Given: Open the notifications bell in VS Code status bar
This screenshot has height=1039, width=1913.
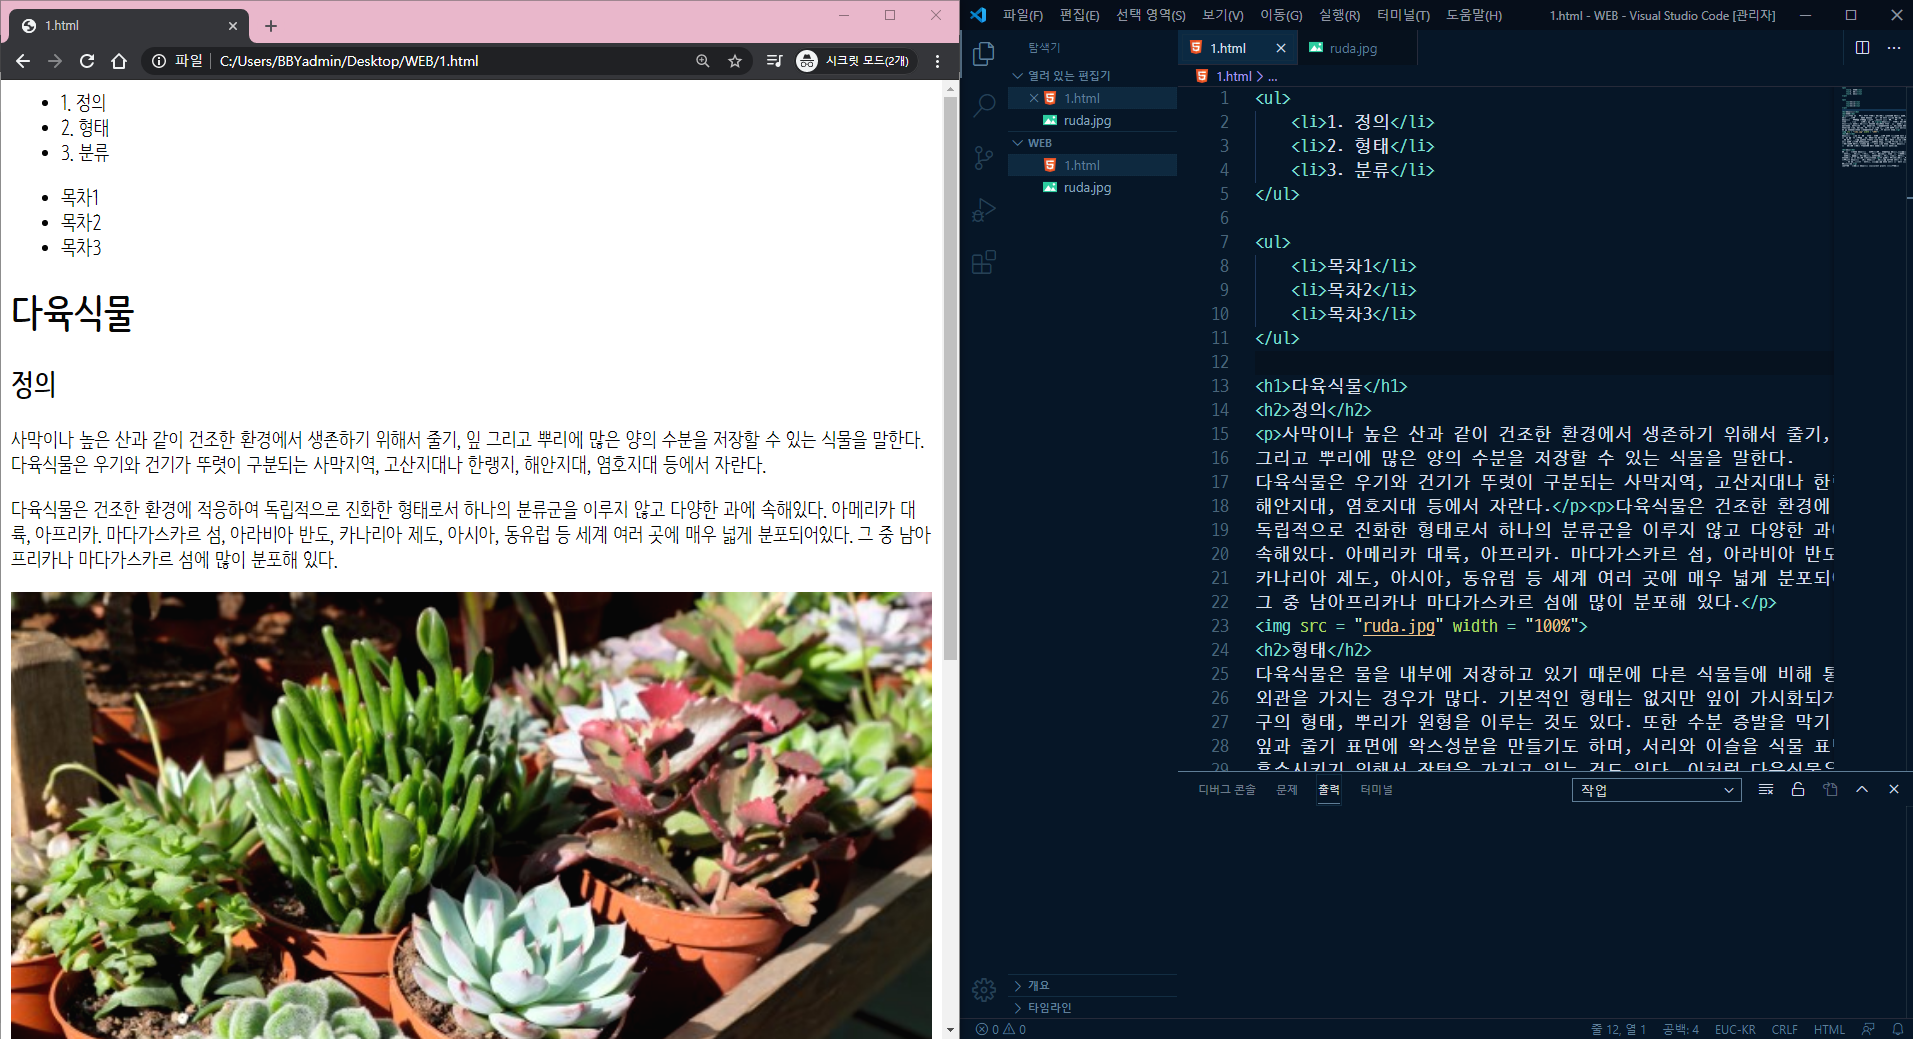Looking at the screenshot, I should 1897,1029.
